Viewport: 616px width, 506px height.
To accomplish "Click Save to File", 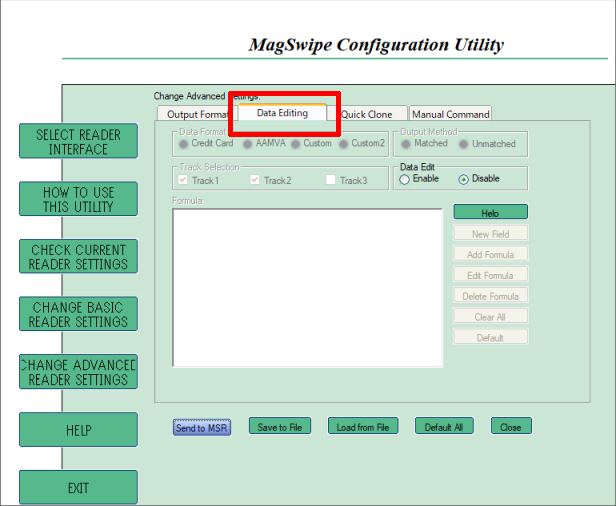I will (x=279, y=427).
